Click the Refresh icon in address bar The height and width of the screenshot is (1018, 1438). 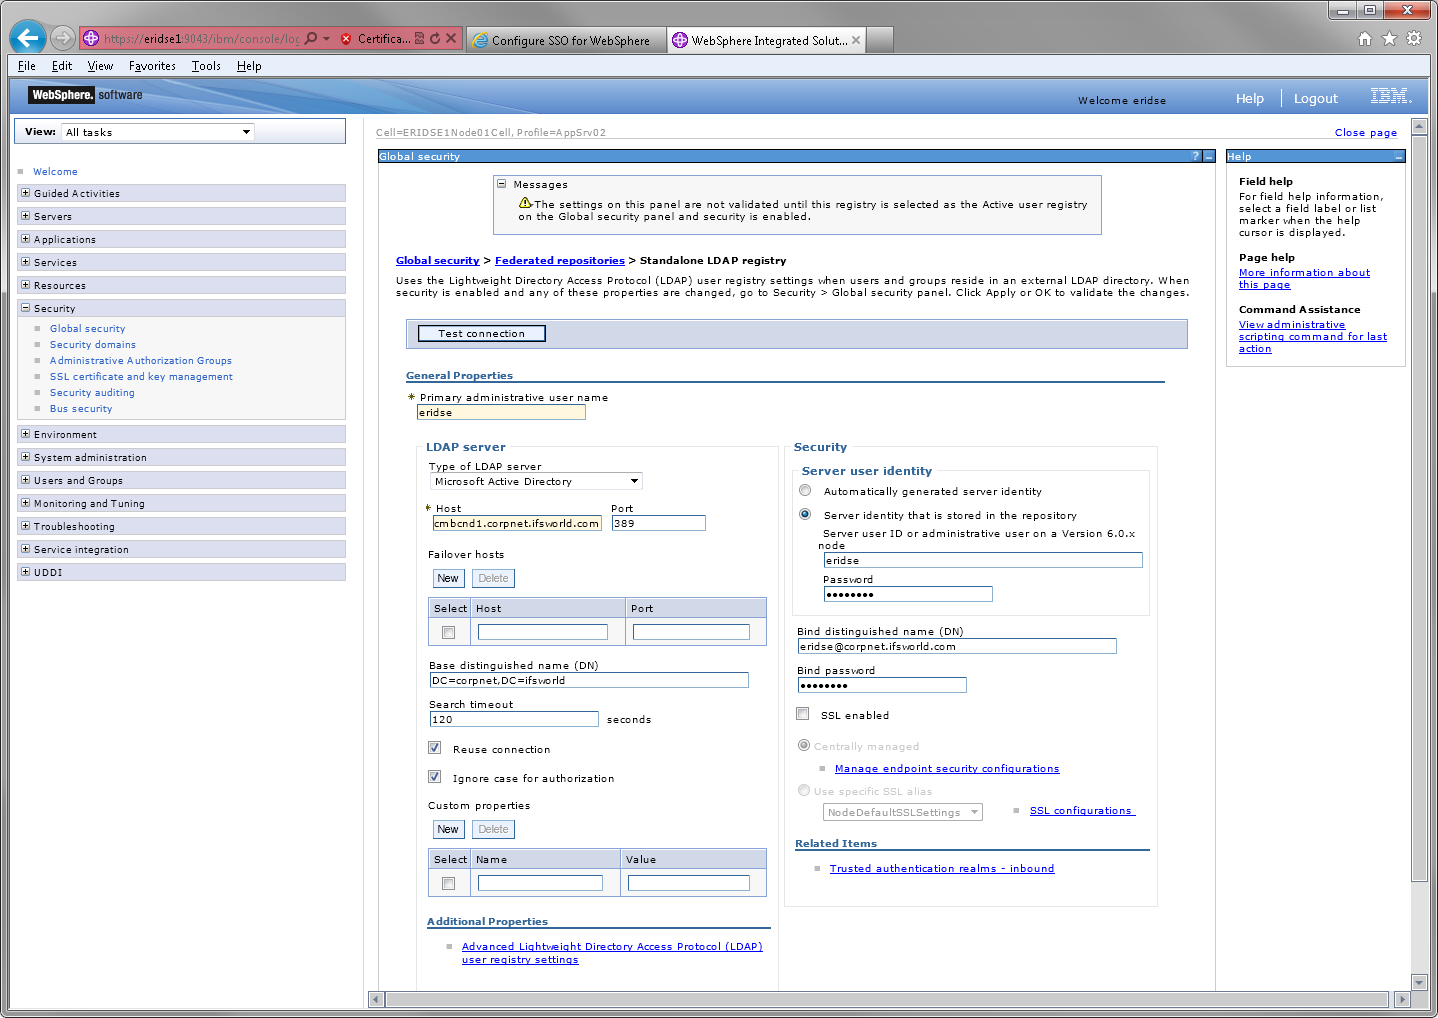[435, 39]
